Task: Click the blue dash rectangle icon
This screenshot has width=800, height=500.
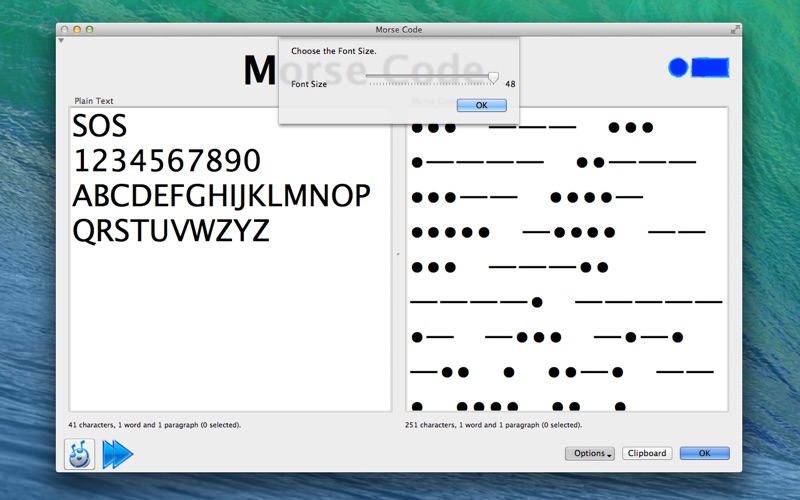Action: (710, 68)
